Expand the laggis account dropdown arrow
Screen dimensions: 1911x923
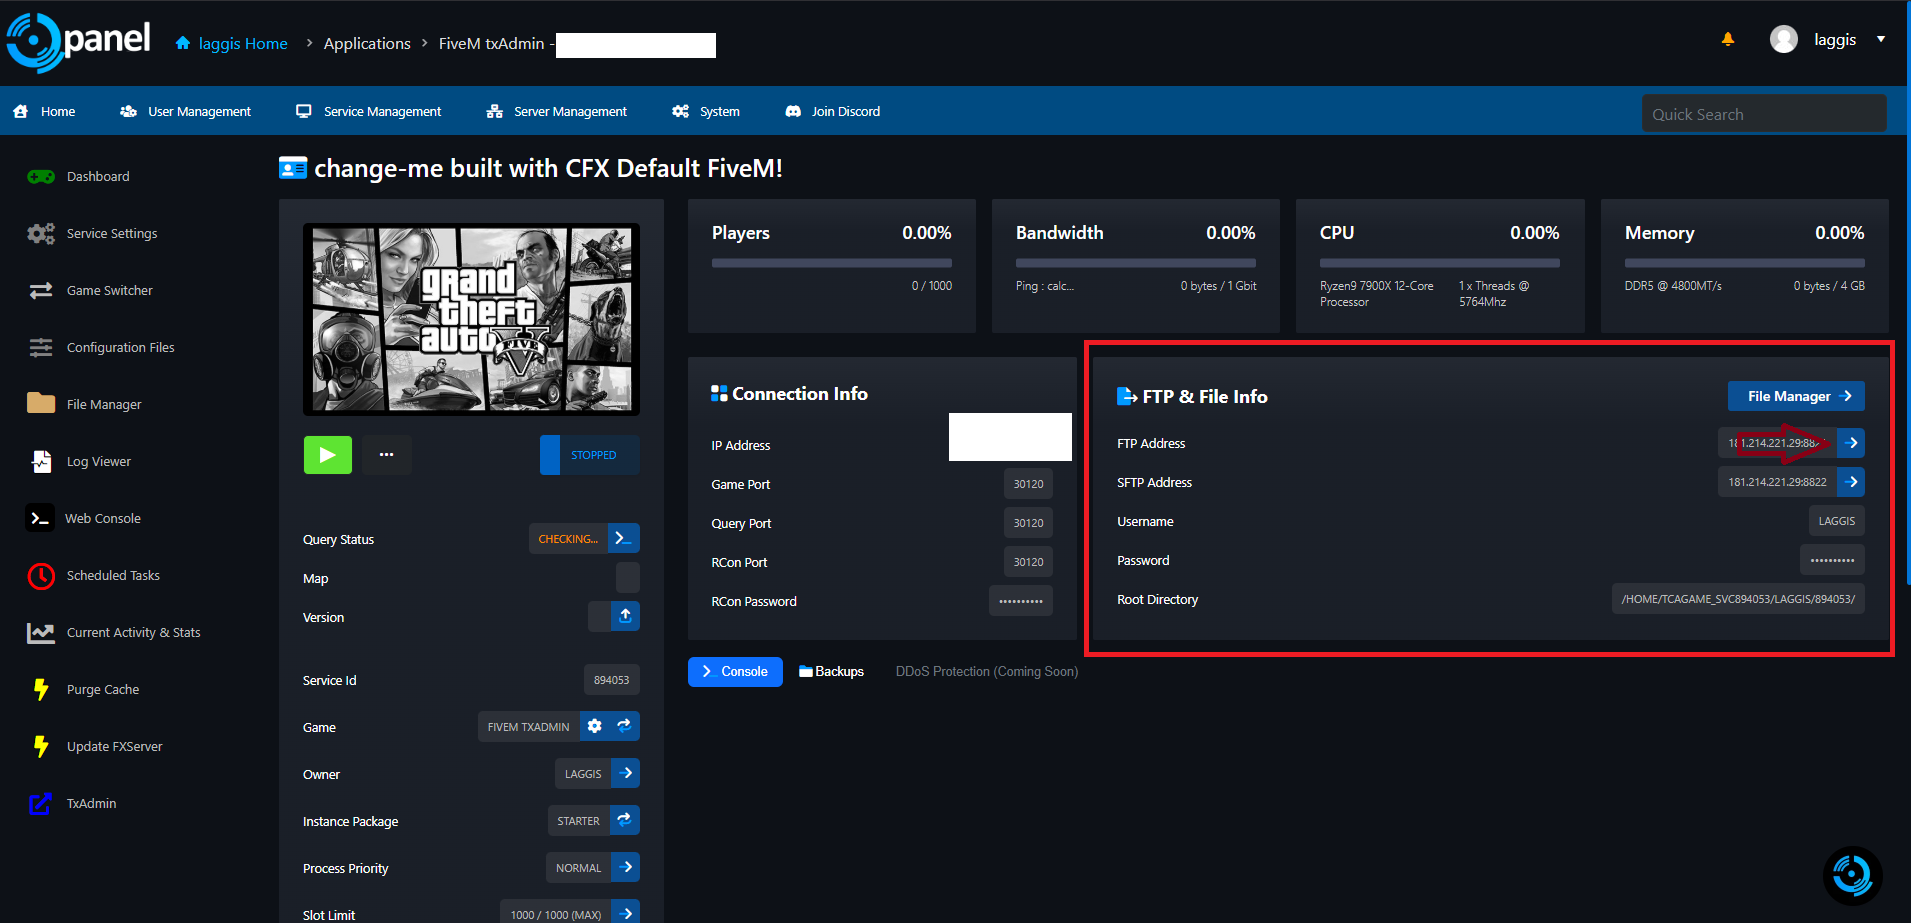(x=1881, y=39)
